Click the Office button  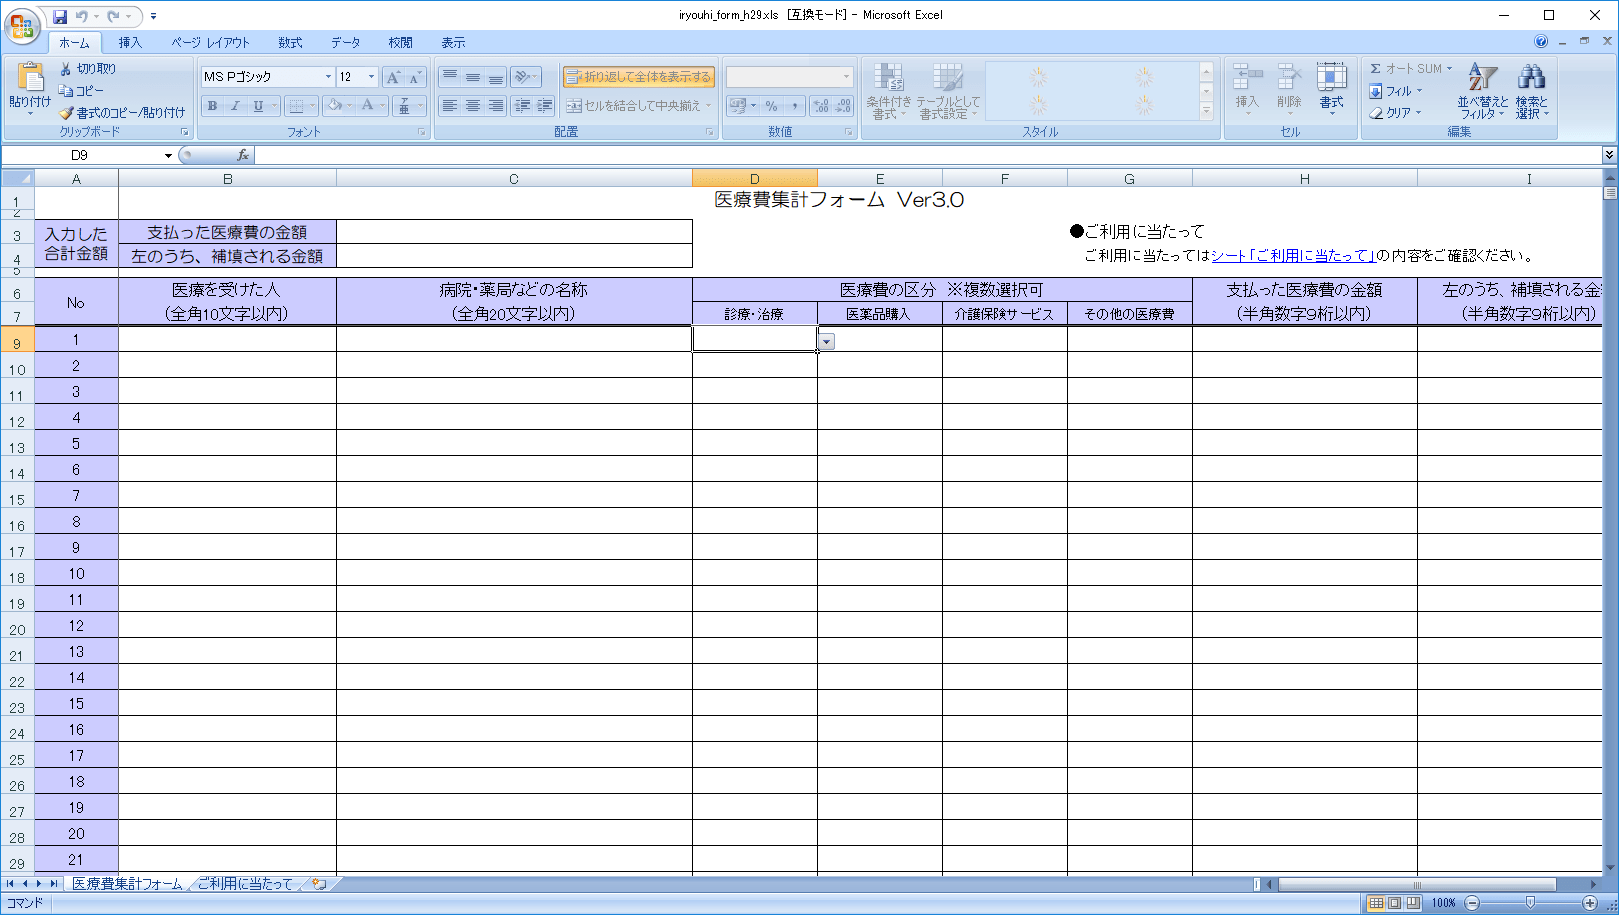22,25
